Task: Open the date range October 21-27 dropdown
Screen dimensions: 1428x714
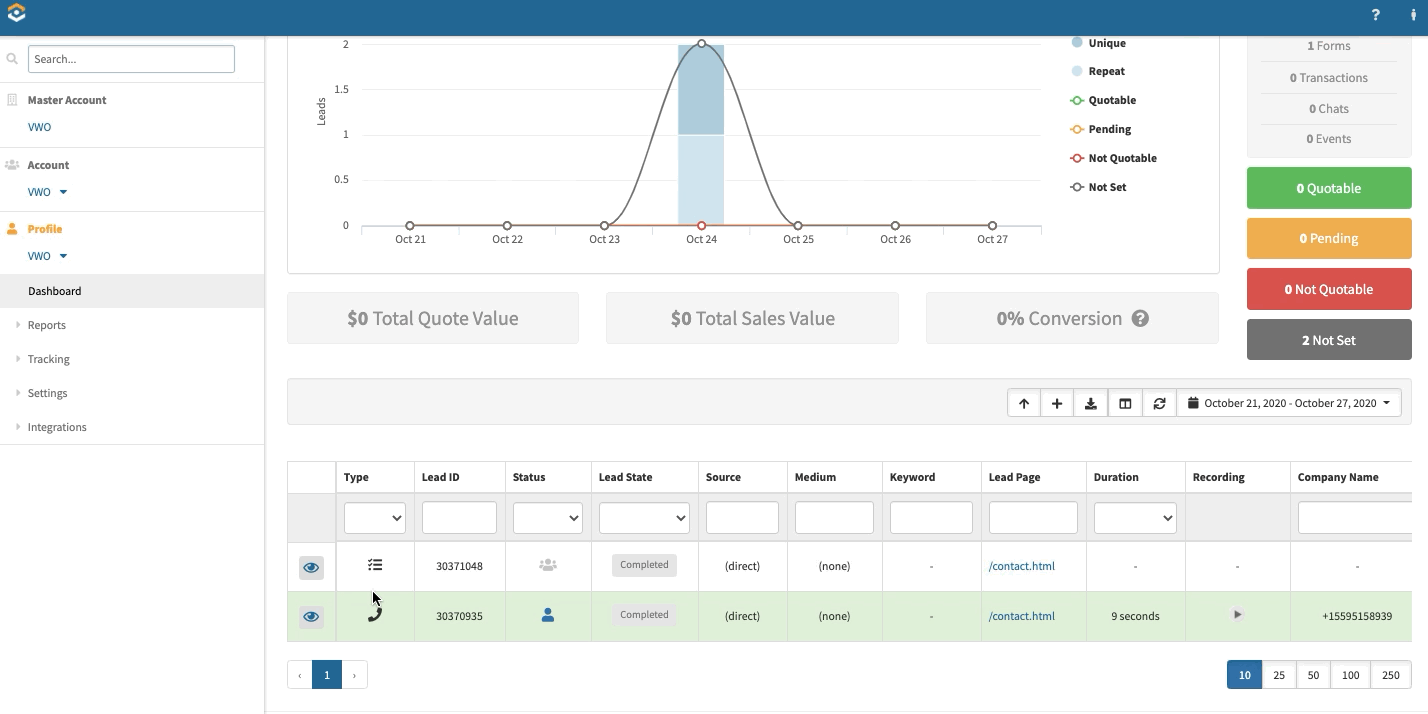Action: tap(1289, 403)
